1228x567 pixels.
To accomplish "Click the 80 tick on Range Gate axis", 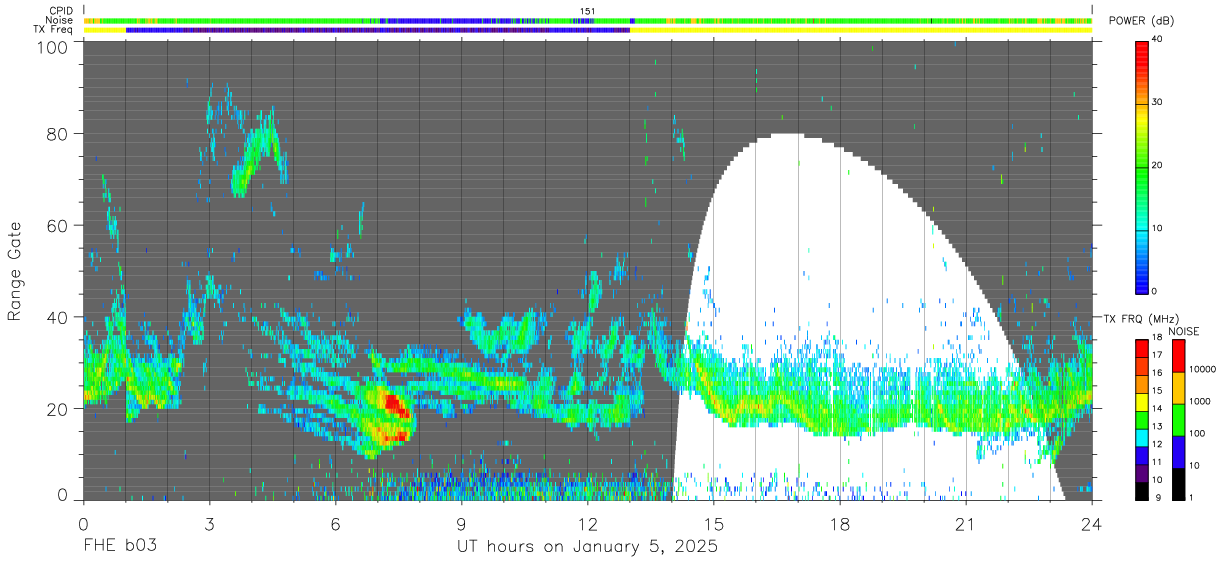I will (56, 134).
